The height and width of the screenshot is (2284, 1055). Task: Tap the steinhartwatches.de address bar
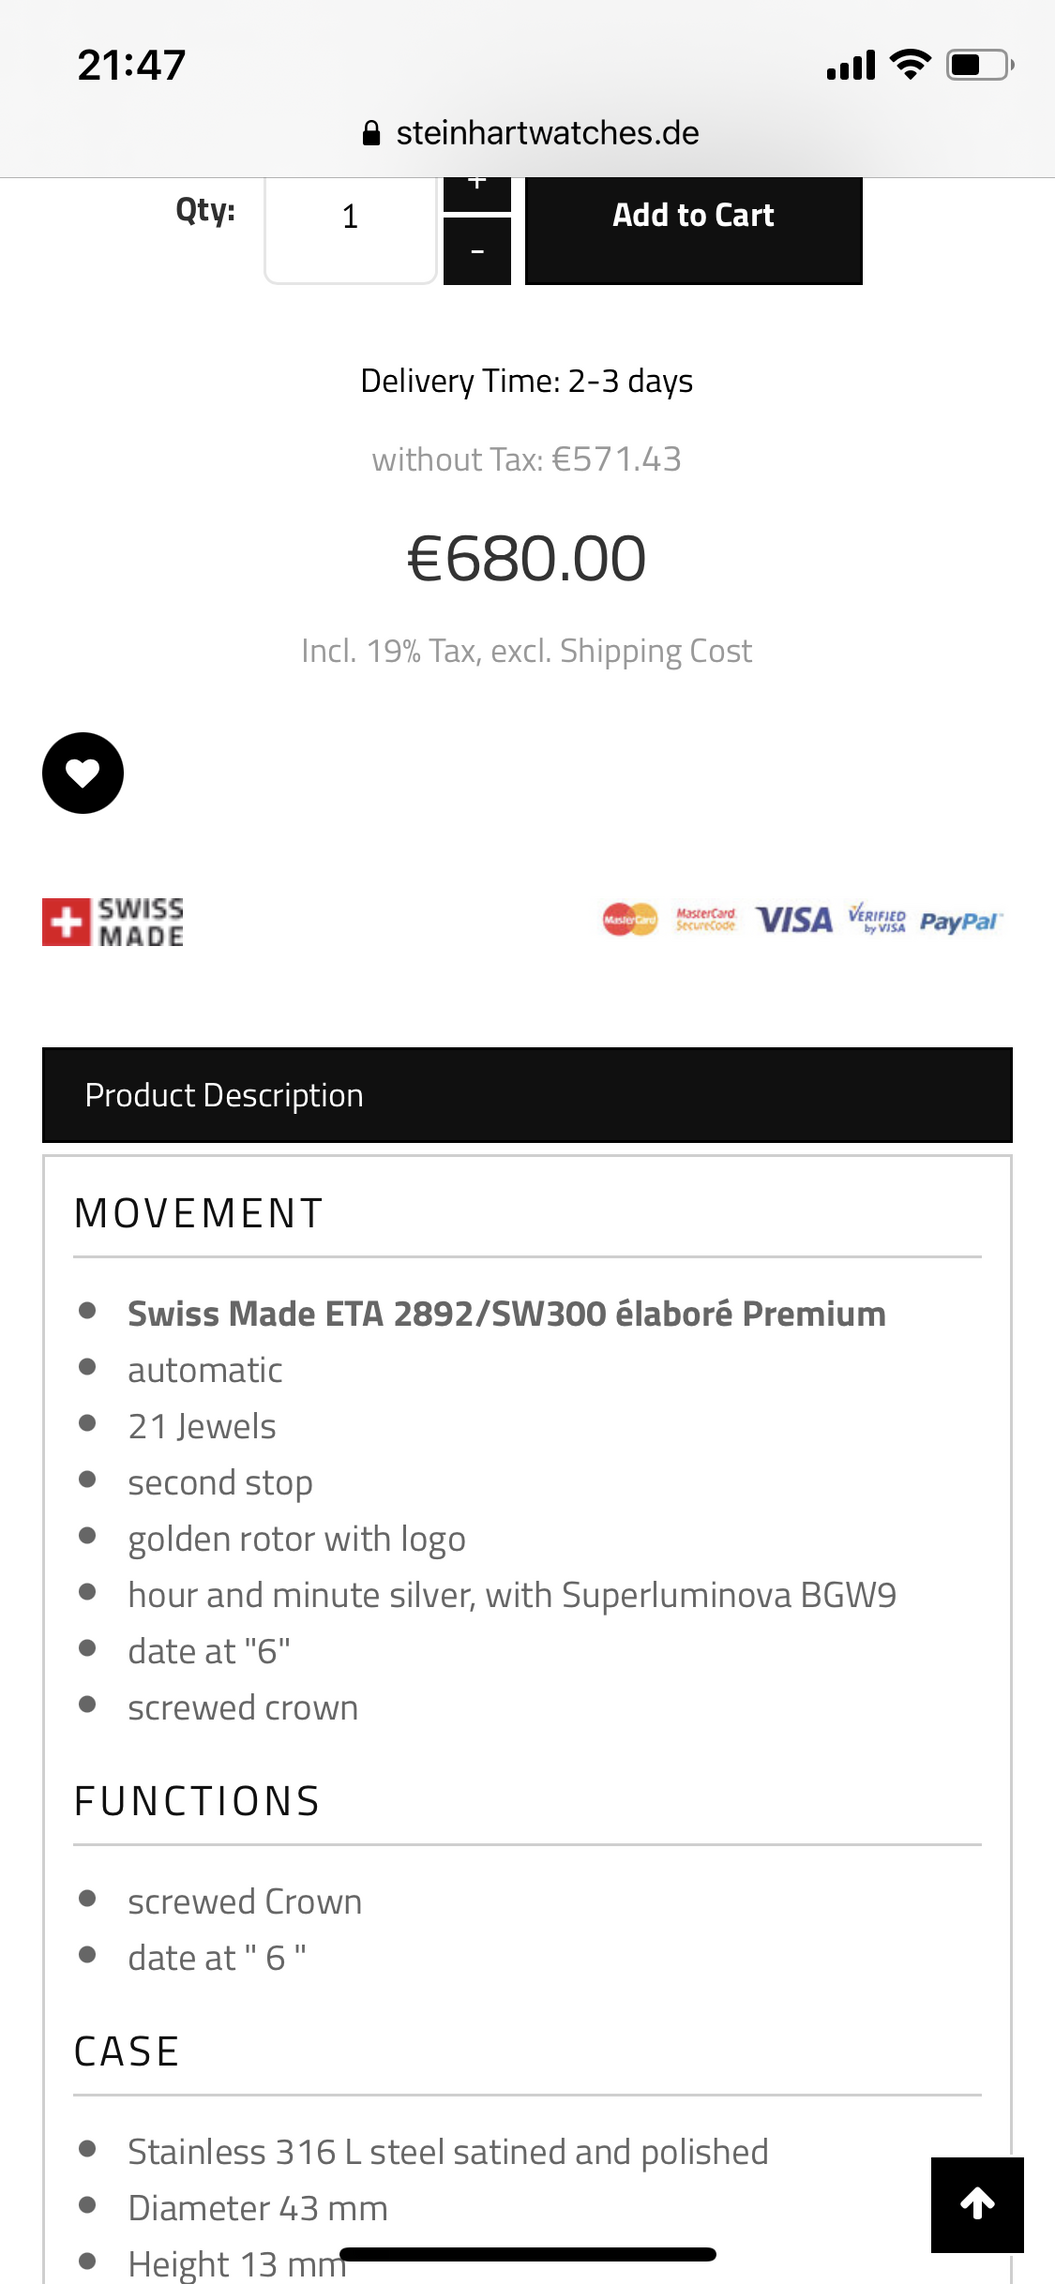coord(530,133)
